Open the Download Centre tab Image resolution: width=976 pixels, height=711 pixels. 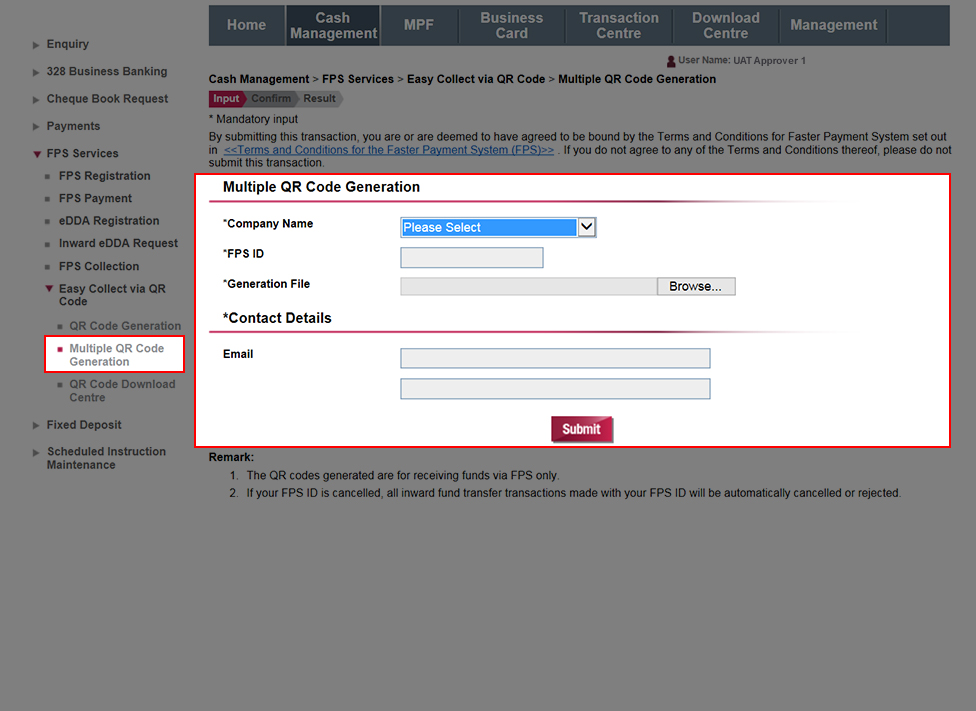[726, 26]
